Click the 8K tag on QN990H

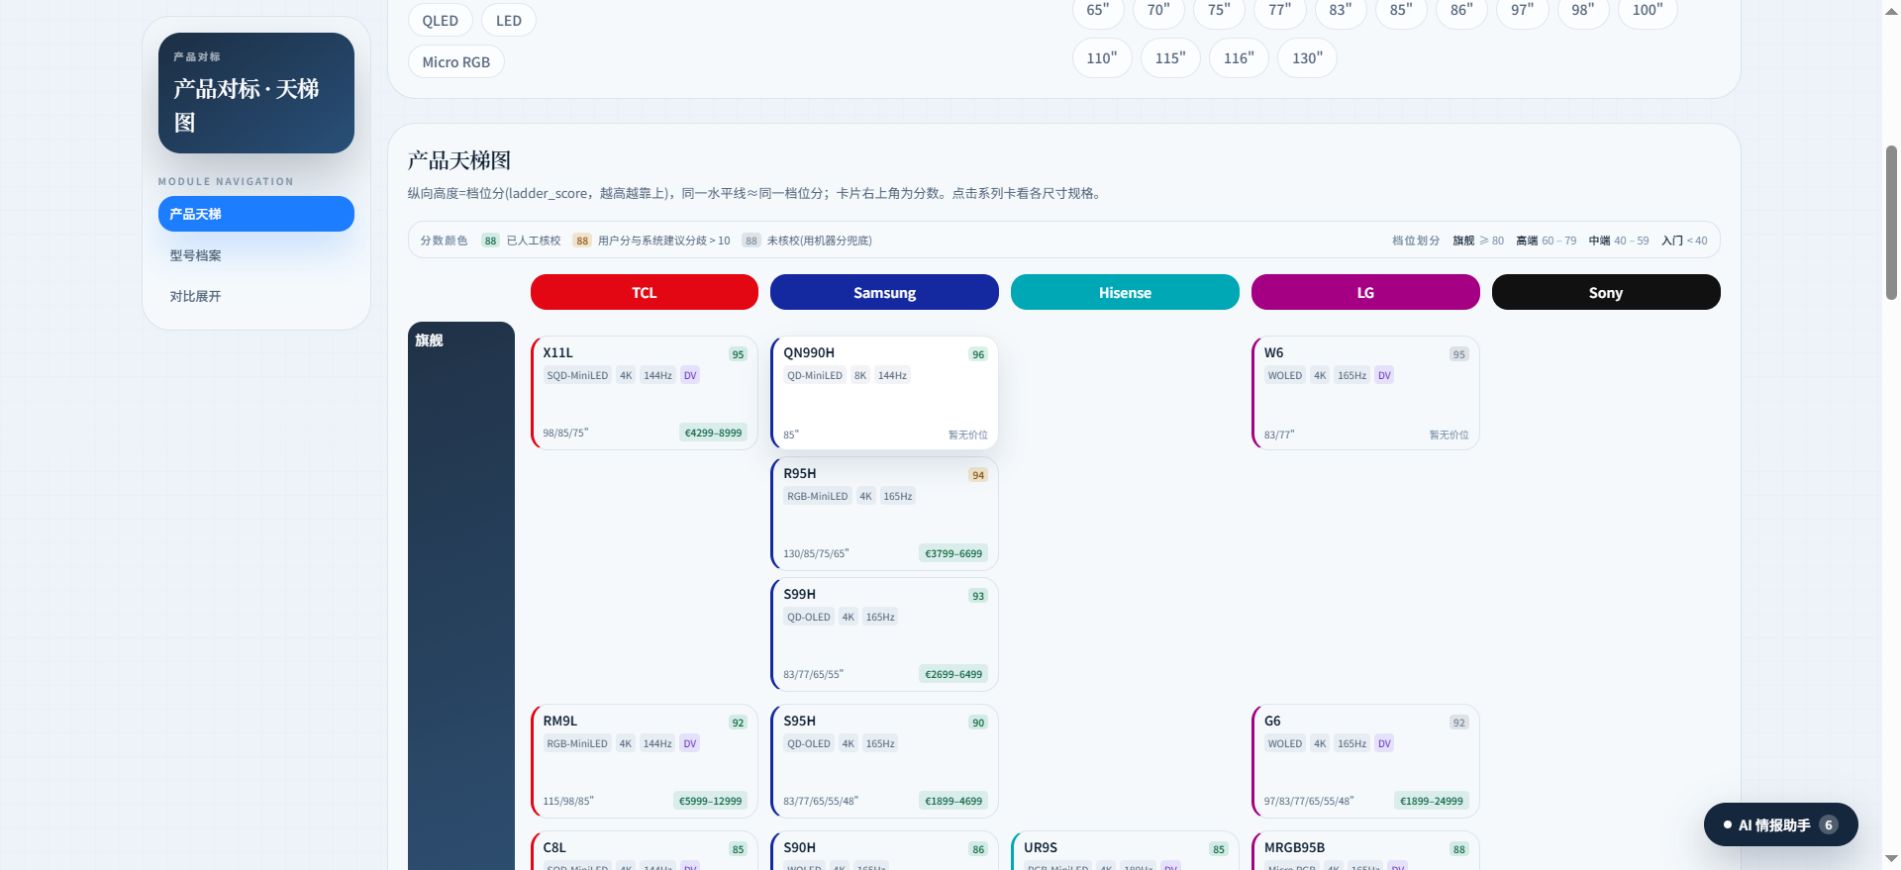click(860, 375)
